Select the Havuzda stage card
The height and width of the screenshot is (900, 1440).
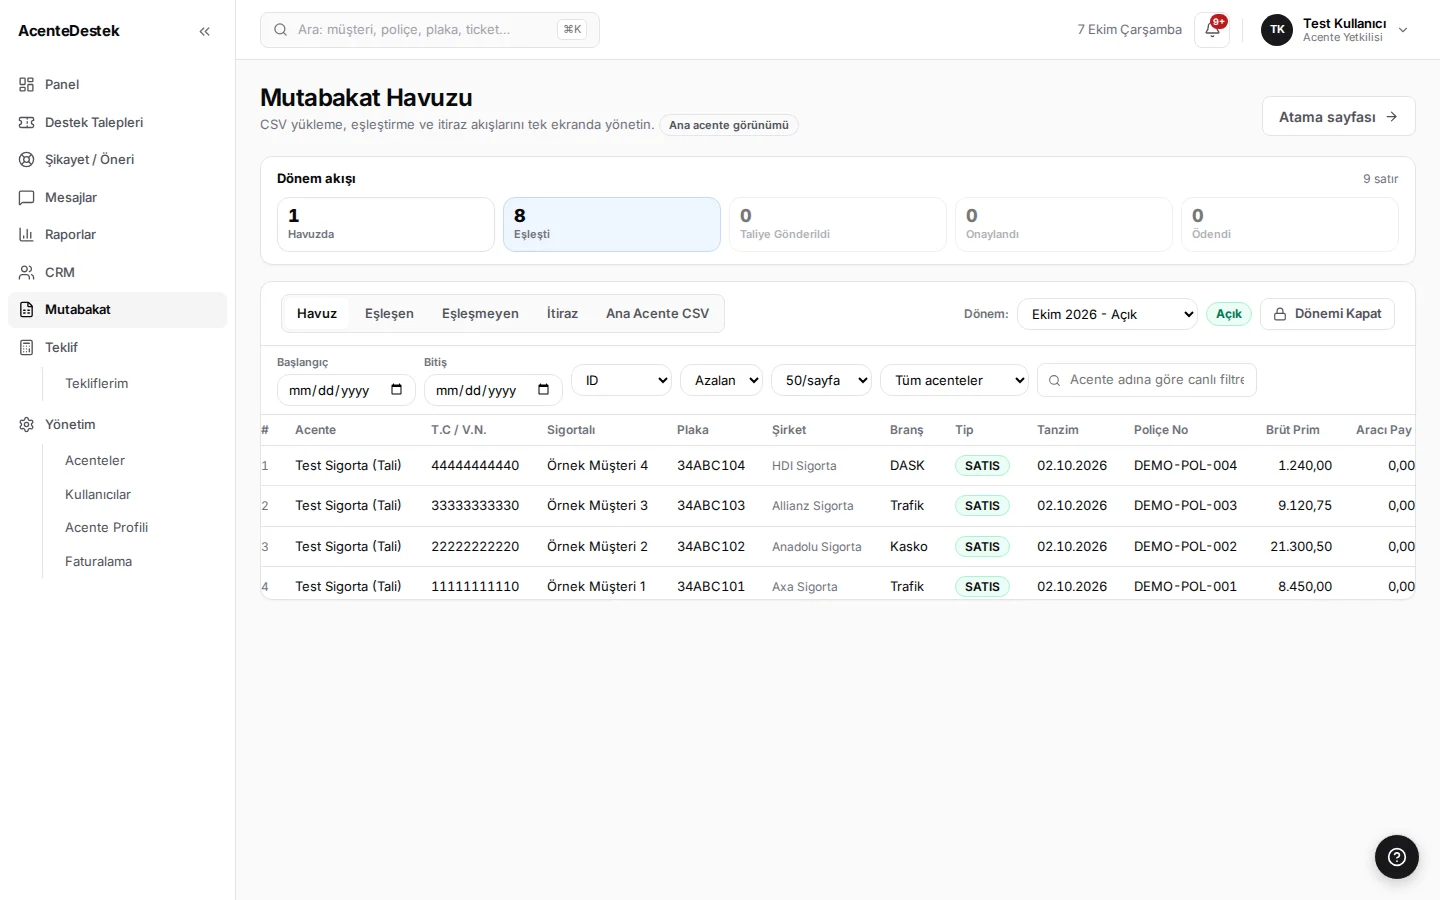[386, 224]
